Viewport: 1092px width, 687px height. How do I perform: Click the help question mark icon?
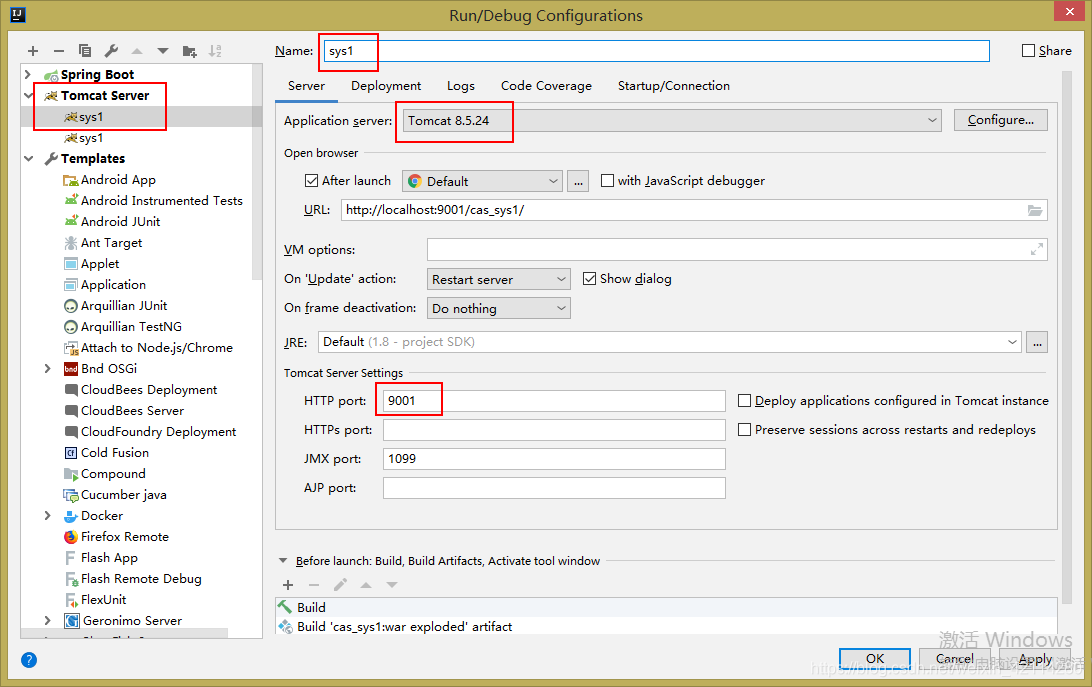[29, 660]
